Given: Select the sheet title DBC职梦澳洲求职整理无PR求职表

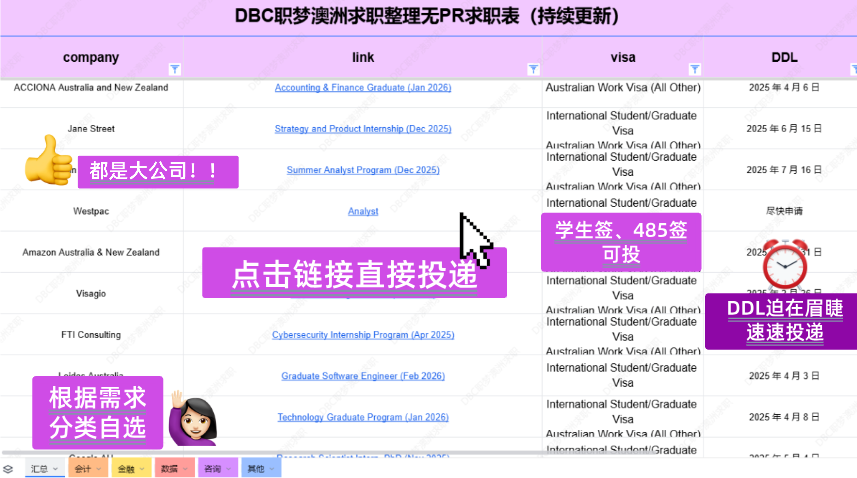Looking at the screenshot, I should 427,16.
